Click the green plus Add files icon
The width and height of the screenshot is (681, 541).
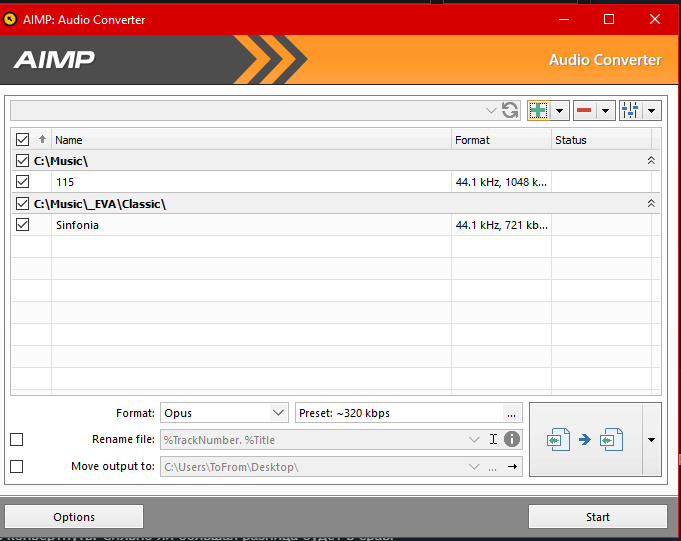(x=539, y=110)
